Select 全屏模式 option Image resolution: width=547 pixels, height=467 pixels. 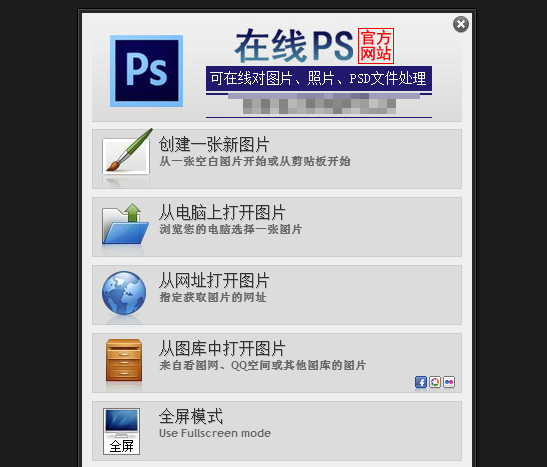pos(277,431)
